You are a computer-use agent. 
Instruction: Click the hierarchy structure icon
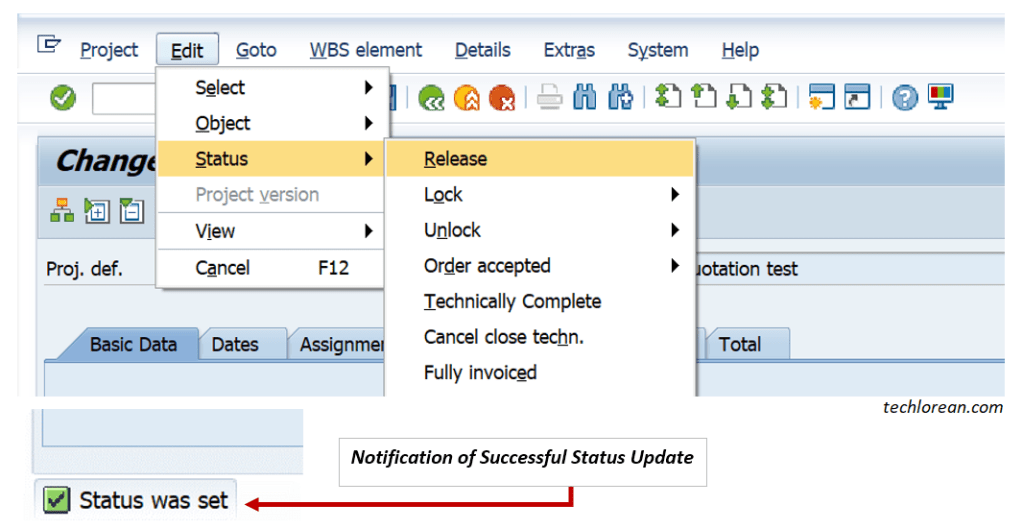coord(62,211)
